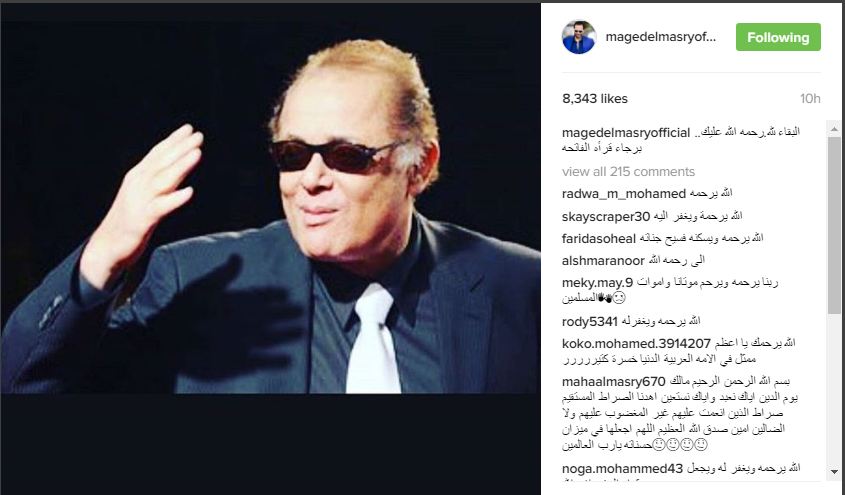Open skayscraper30 commenter profile
This screenshot has height=495, width=845.
point(606,217)
